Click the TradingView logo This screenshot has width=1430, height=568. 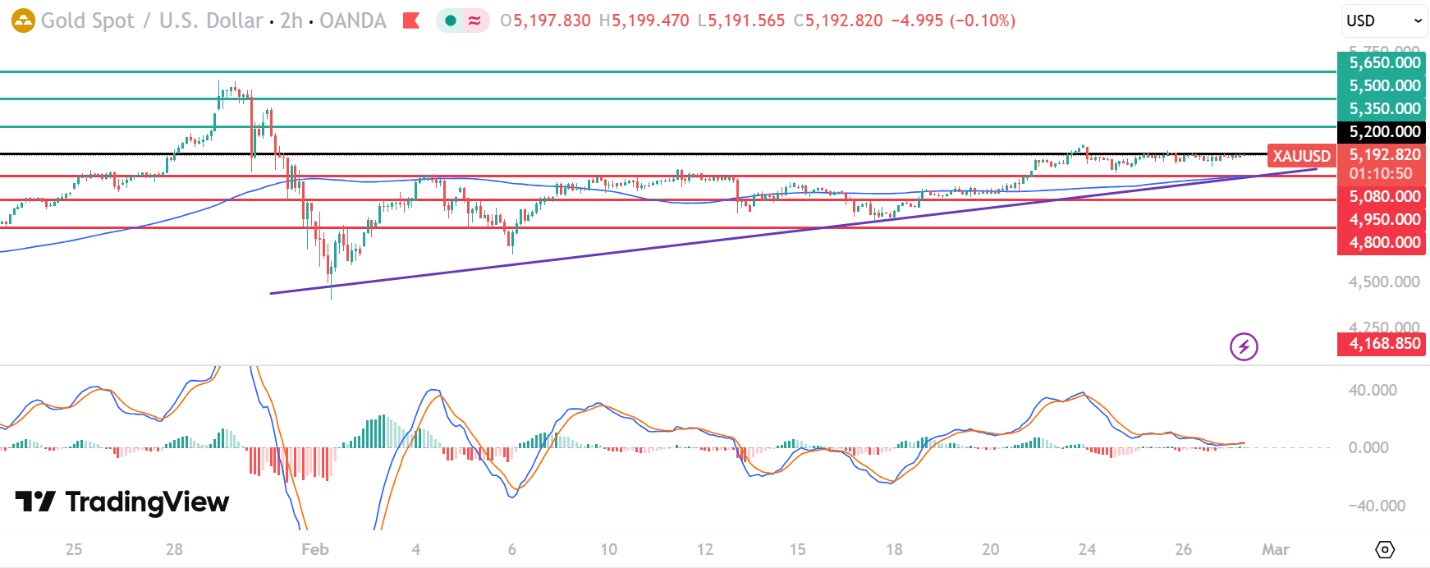122,502
